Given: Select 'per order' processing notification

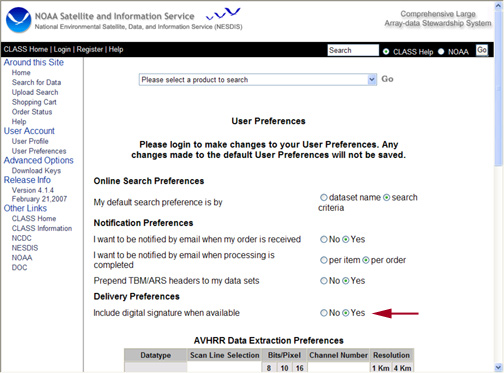Looking at the screenshot, I should coord(366,260).
